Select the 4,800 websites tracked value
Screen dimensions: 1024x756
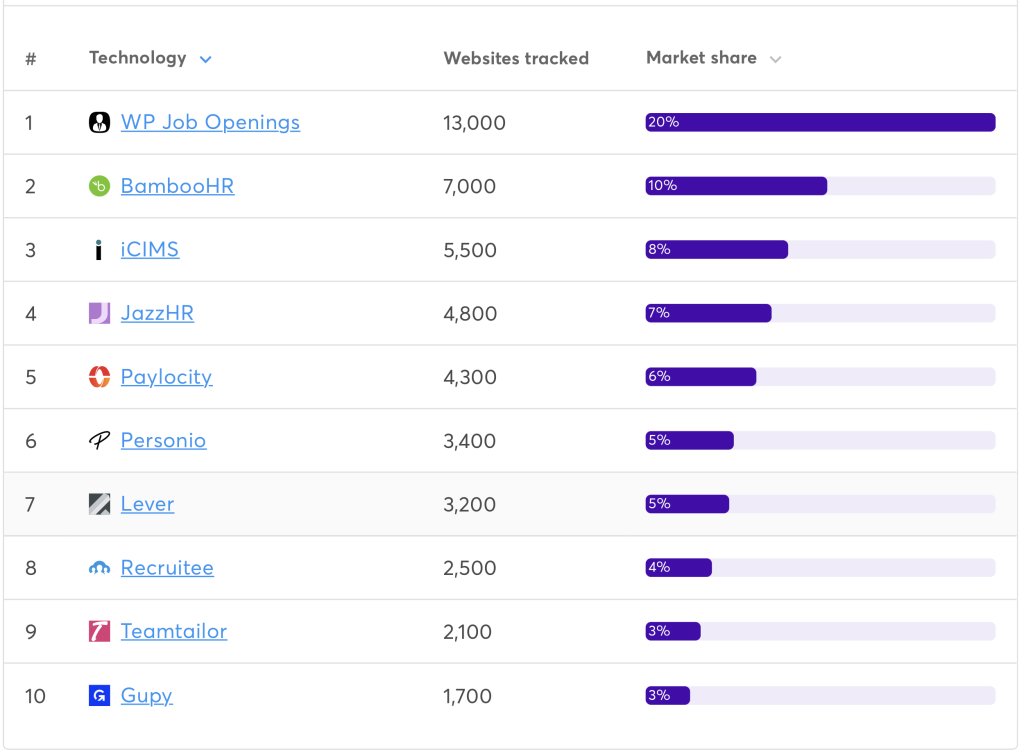point(470,314)
